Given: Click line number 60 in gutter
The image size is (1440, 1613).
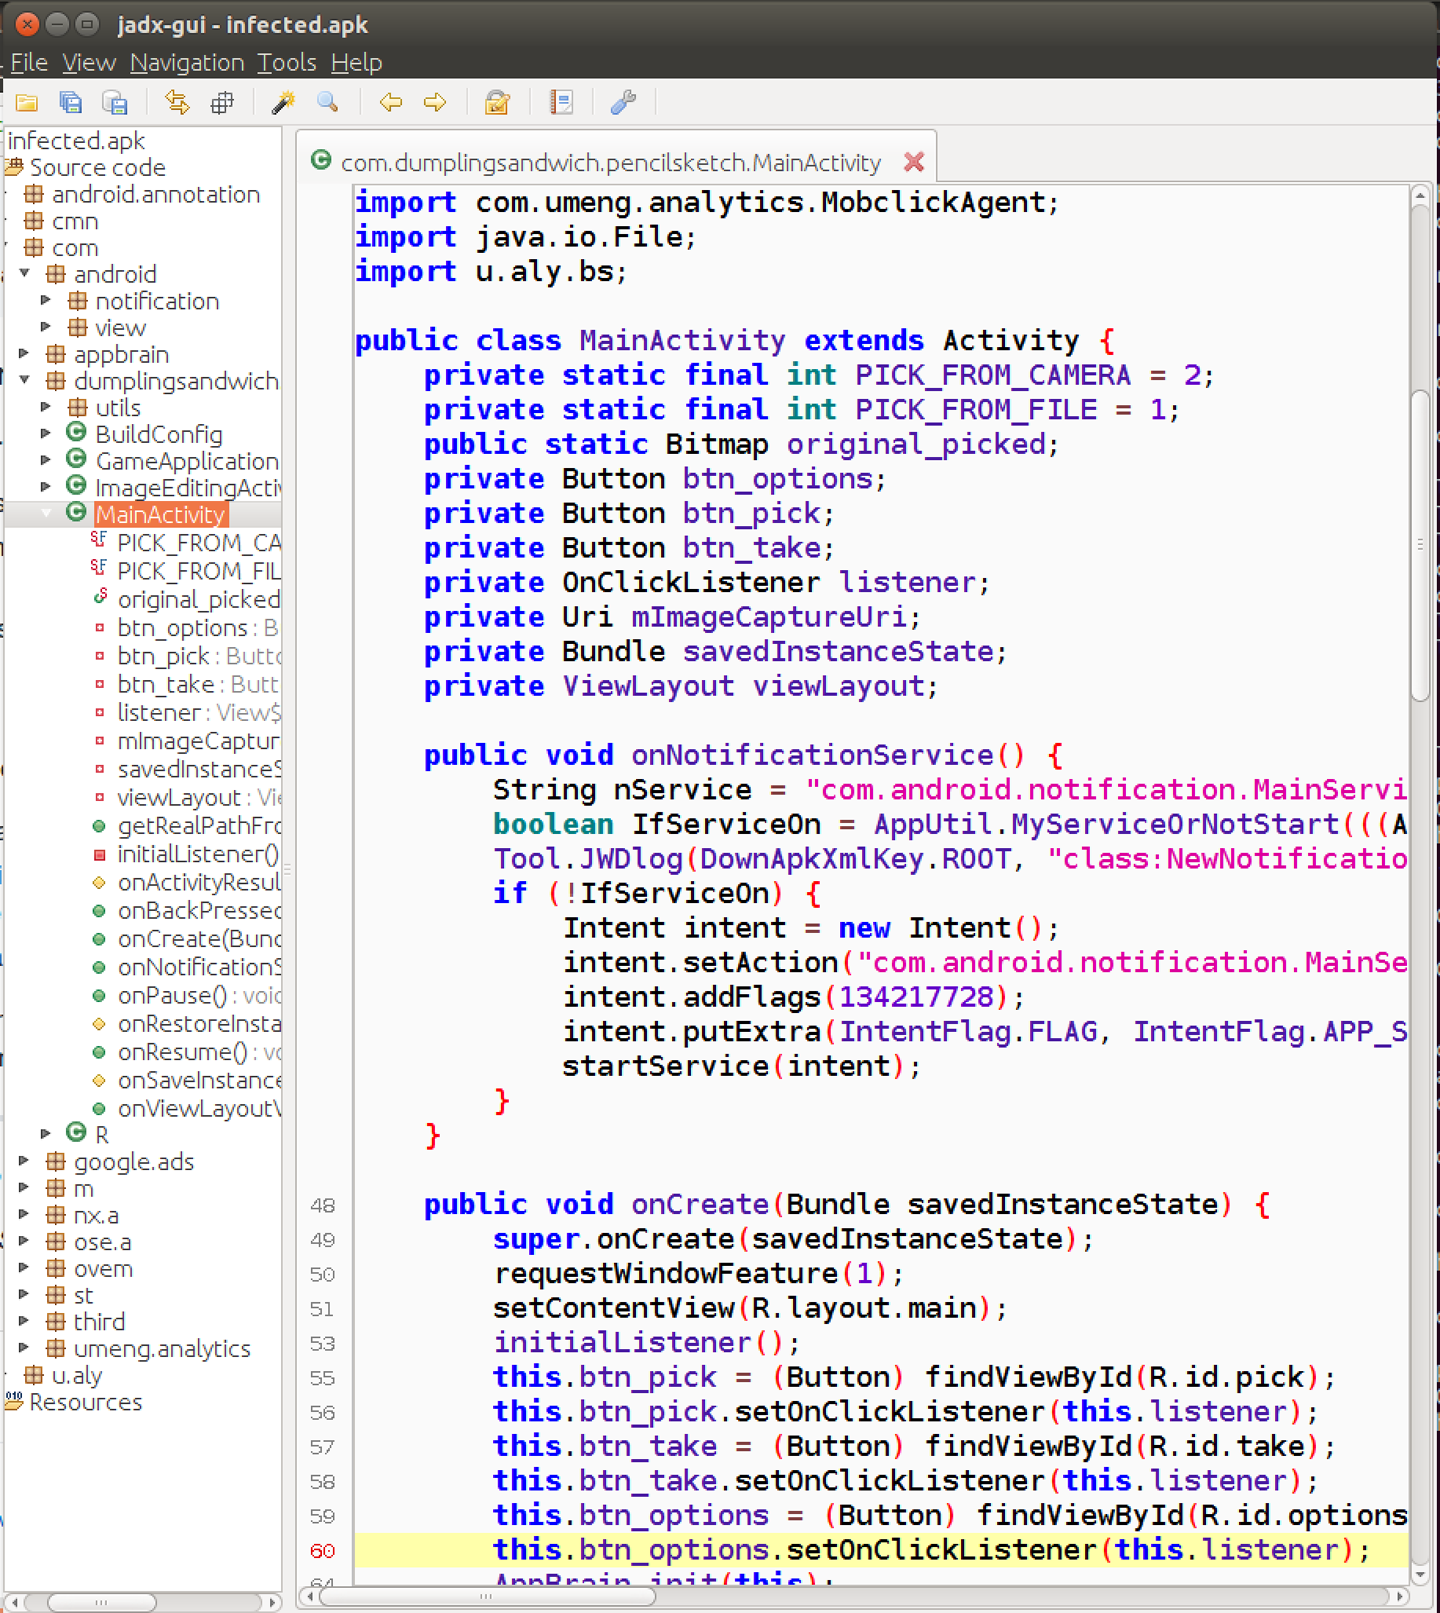Looking at the screenshot, I should coord(322,1551).
